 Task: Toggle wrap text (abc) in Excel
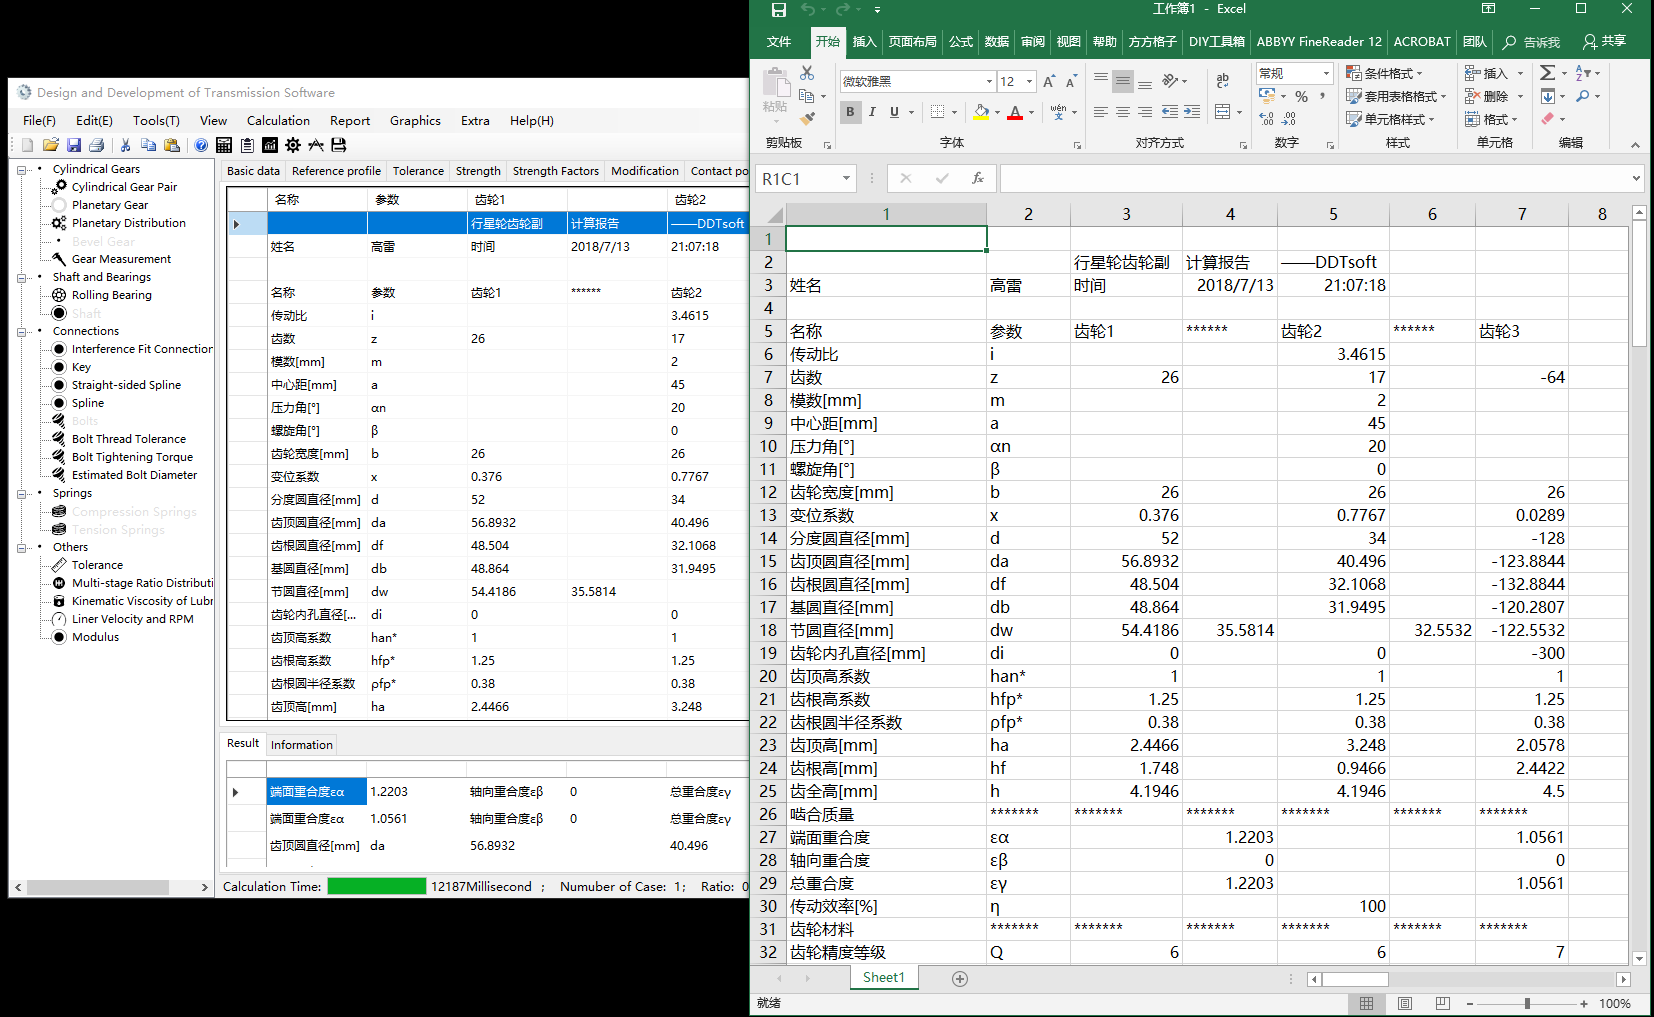[x=1223, y=81]
